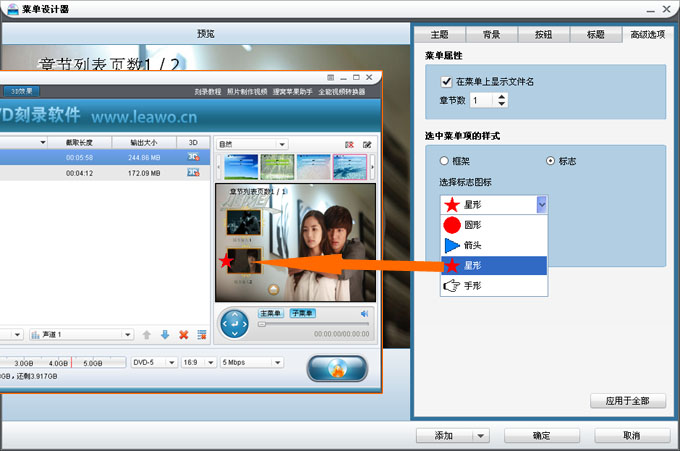Open the 16:9 aspect ratio dropdown

pos(211,363)
